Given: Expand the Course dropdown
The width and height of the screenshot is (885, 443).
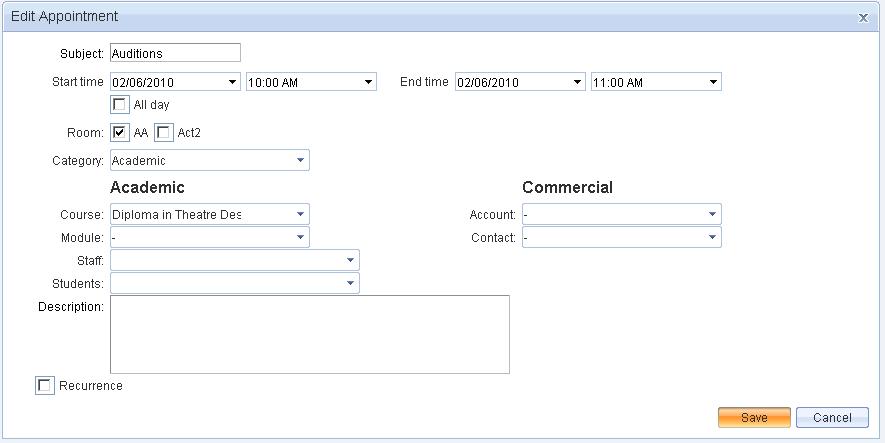Looking at the screenshot, I should pos(301,214).
